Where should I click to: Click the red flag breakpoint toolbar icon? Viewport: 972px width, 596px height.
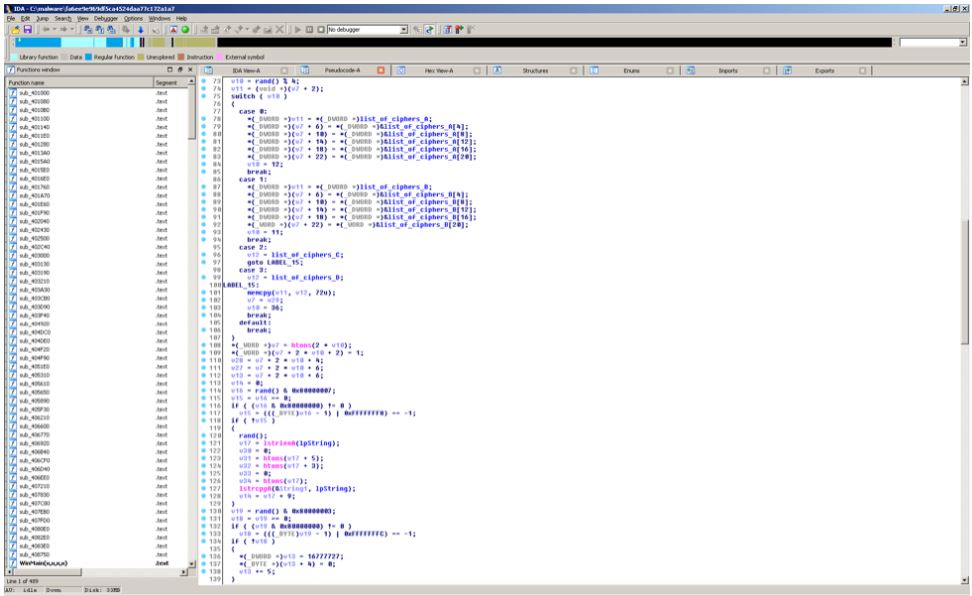click(459, 29)
